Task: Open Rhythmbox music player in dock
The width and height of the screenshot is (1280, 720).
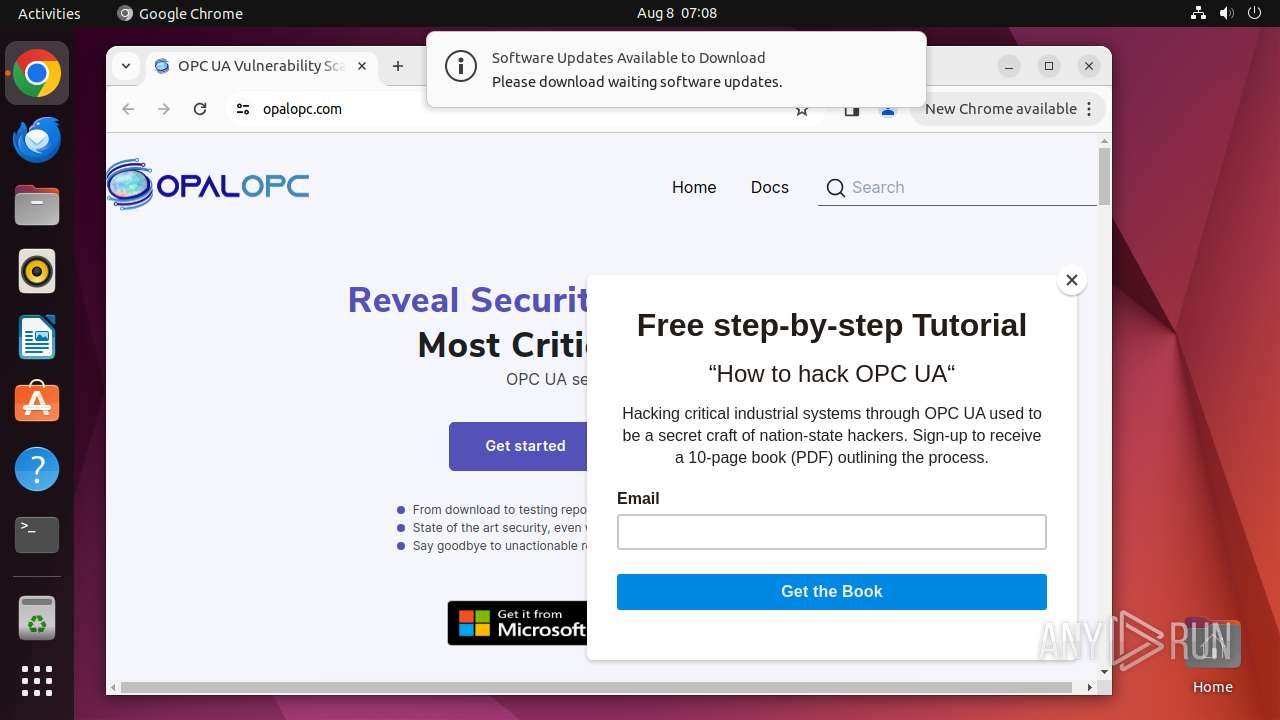Action: [37, 271]
